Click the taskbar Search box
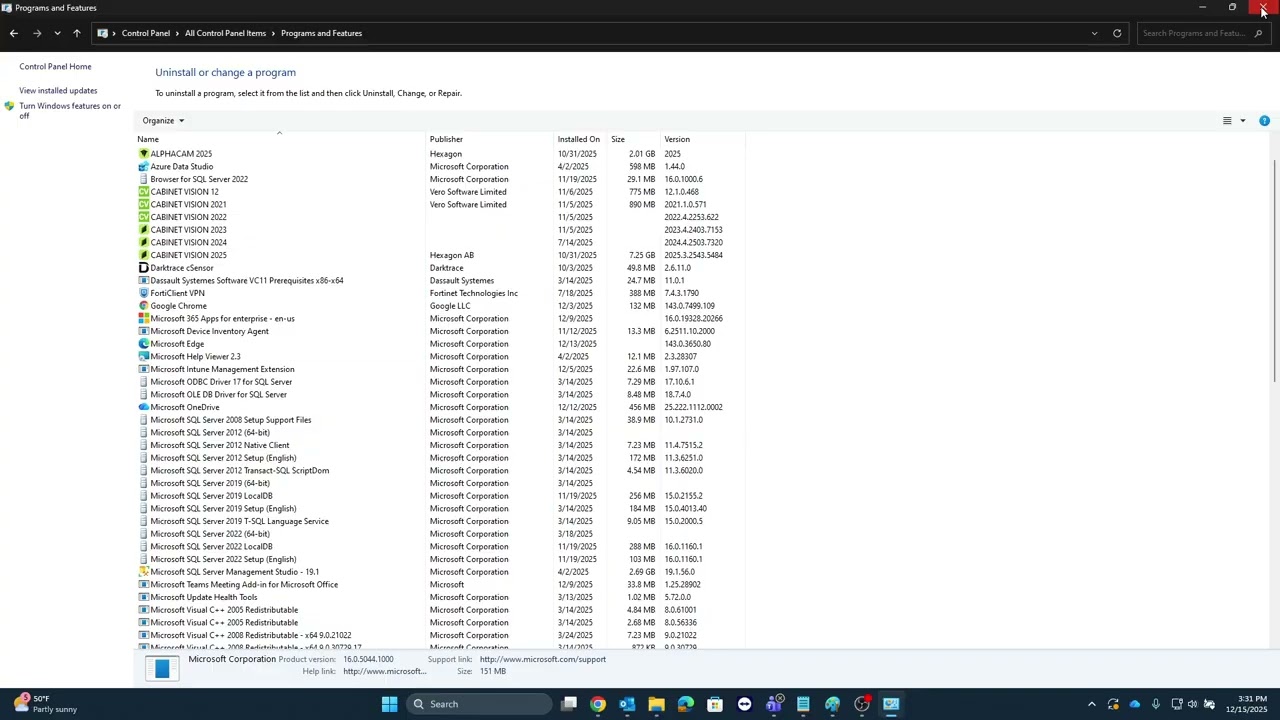This screenshot has height=720, width=1280. point(481,704)
